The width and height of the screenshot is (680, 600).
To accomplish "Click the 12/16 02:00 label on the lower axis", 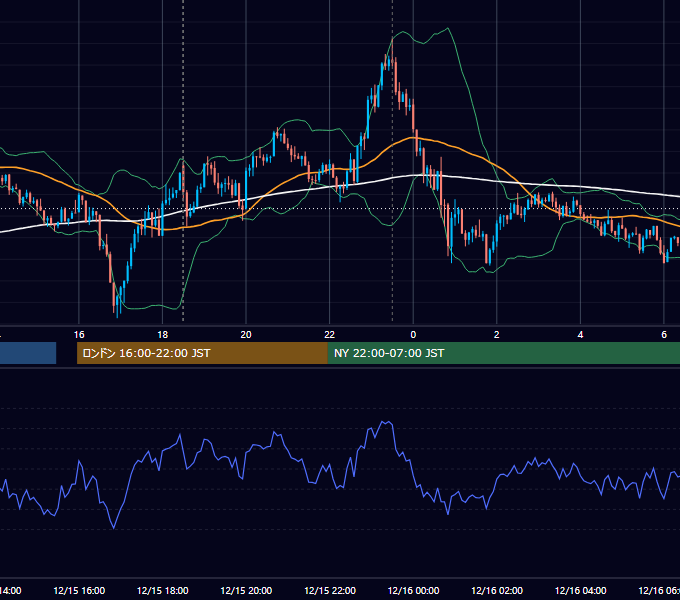I will (497, 590).
